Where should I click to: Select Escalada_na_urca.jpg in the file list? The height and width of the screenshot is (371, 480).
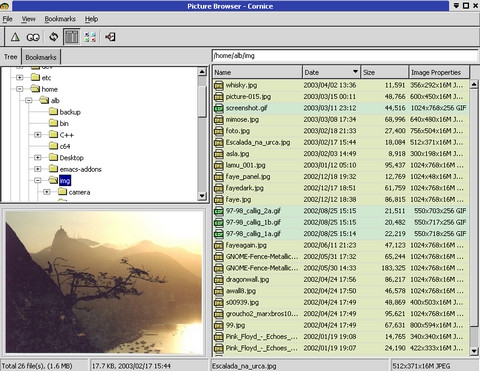click(x=341, y=143)
